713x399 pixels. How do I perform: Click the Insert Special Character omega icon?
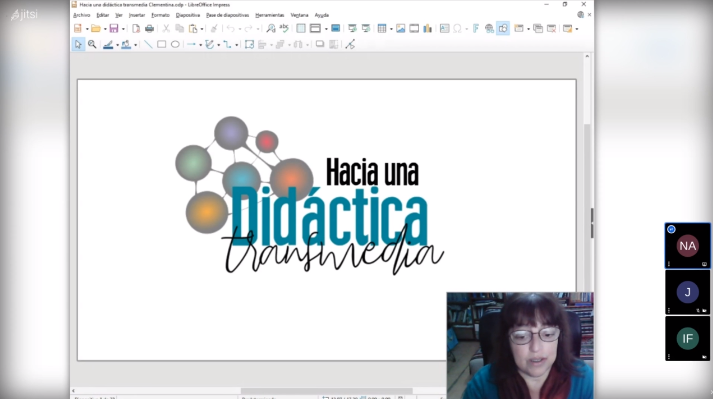coord(457,29)
